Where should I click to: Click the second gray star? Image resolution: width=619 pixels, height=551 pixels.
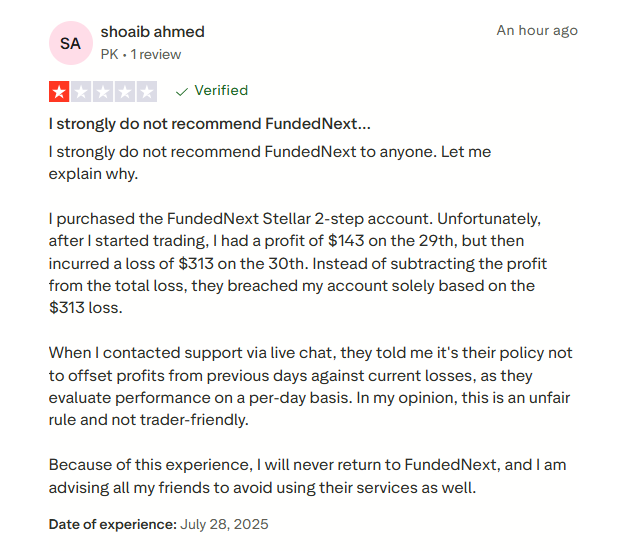click(x=81, y=92)
